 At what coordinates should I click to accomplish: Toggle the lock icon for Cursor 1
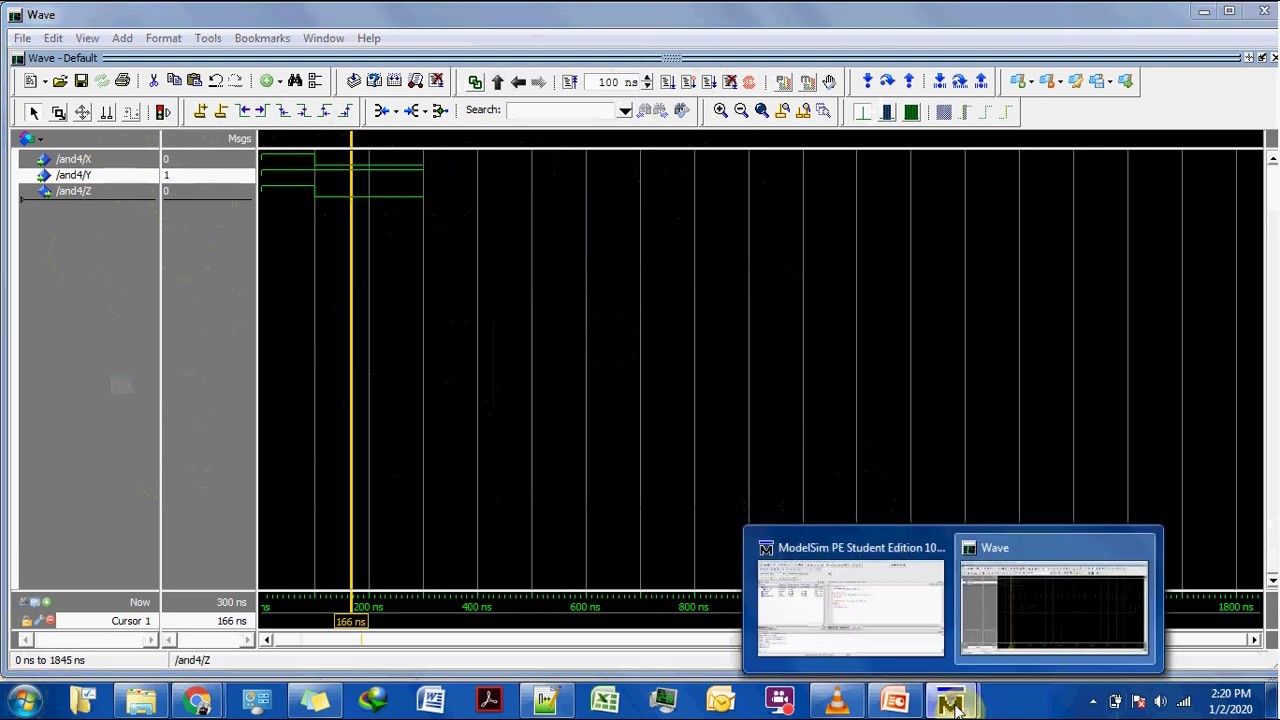coord(27,621)
